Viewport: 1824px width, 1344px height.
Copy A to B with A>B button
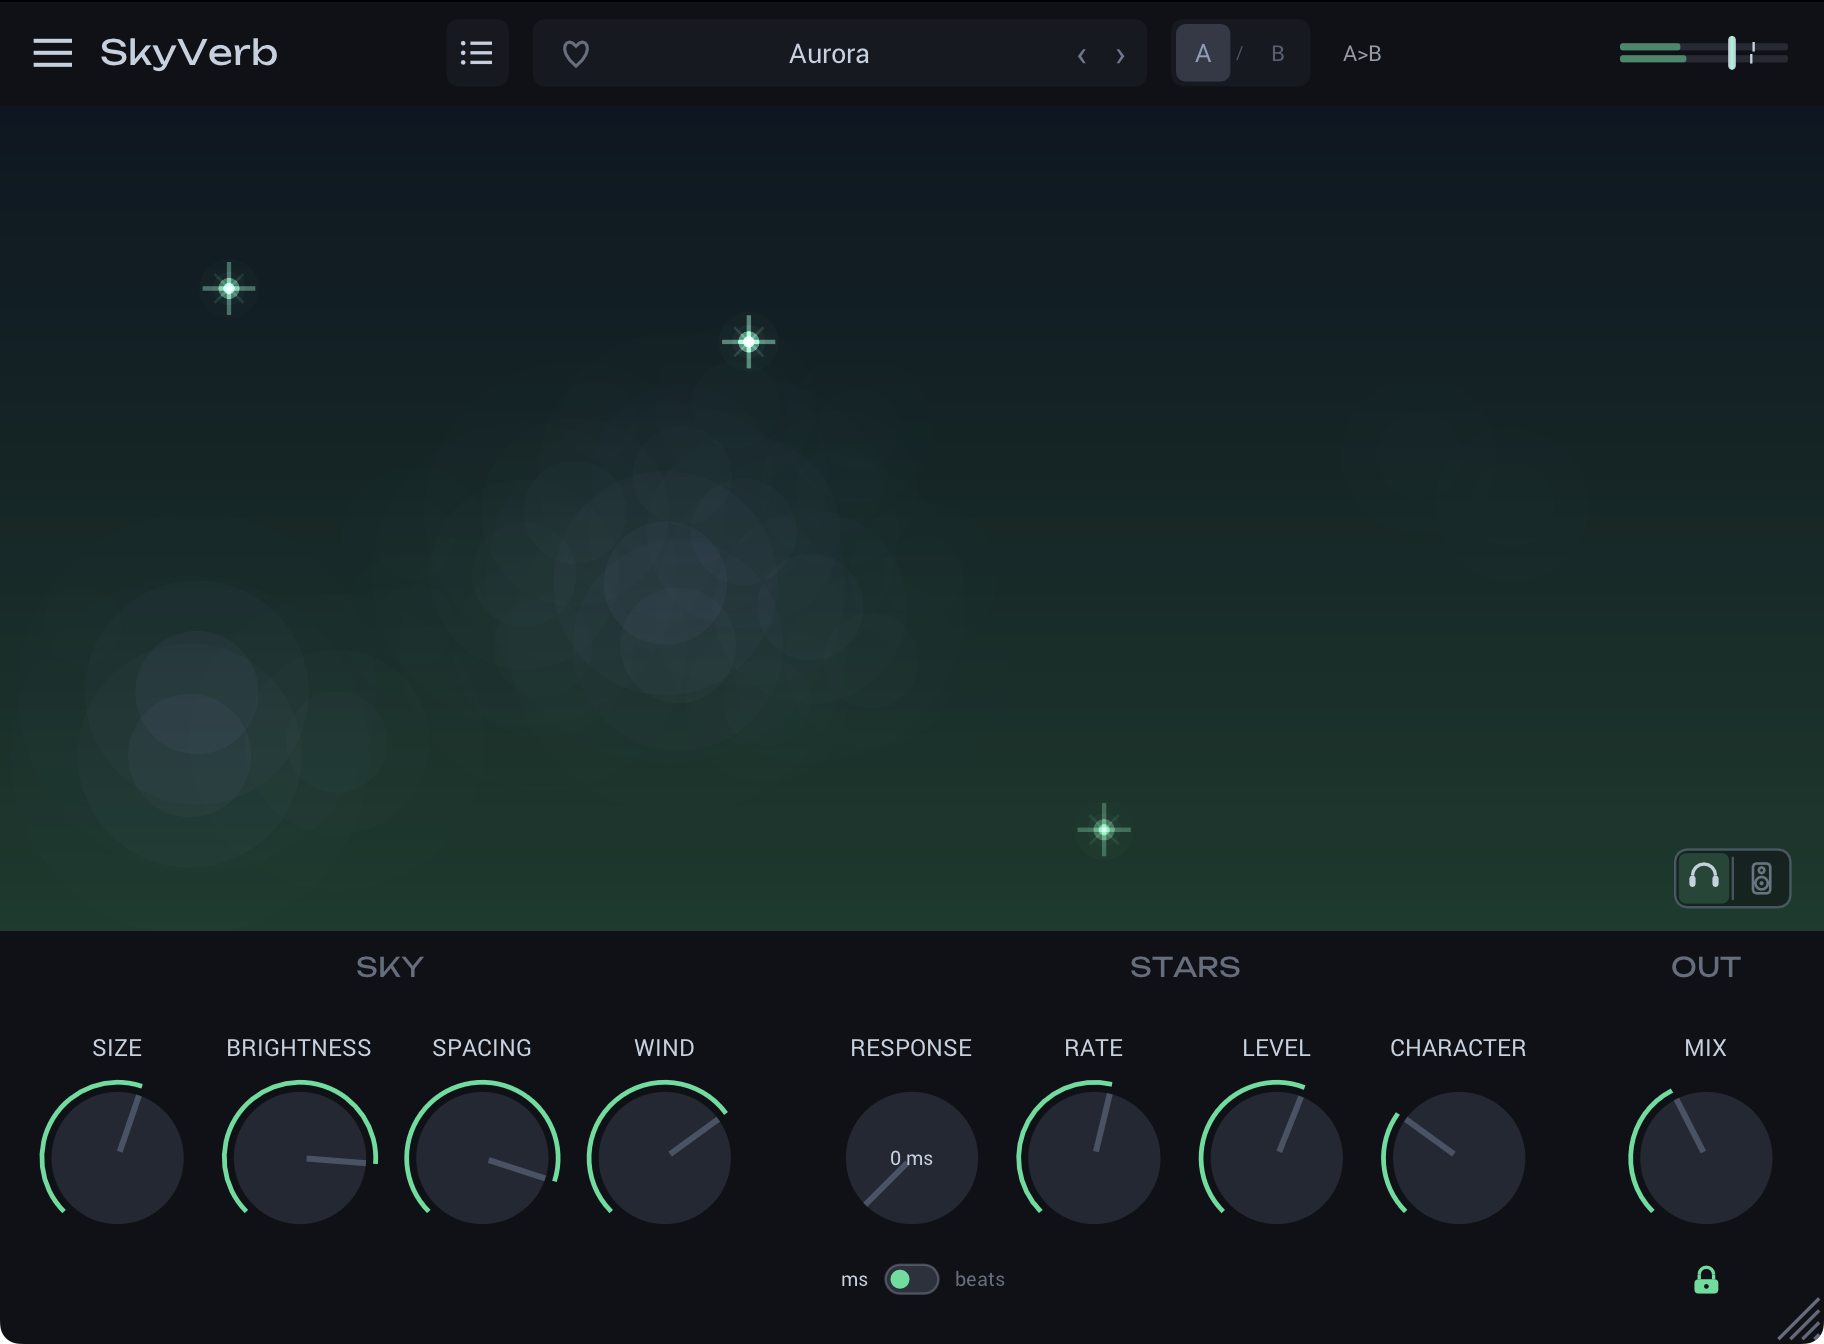tap(1362, 54)
